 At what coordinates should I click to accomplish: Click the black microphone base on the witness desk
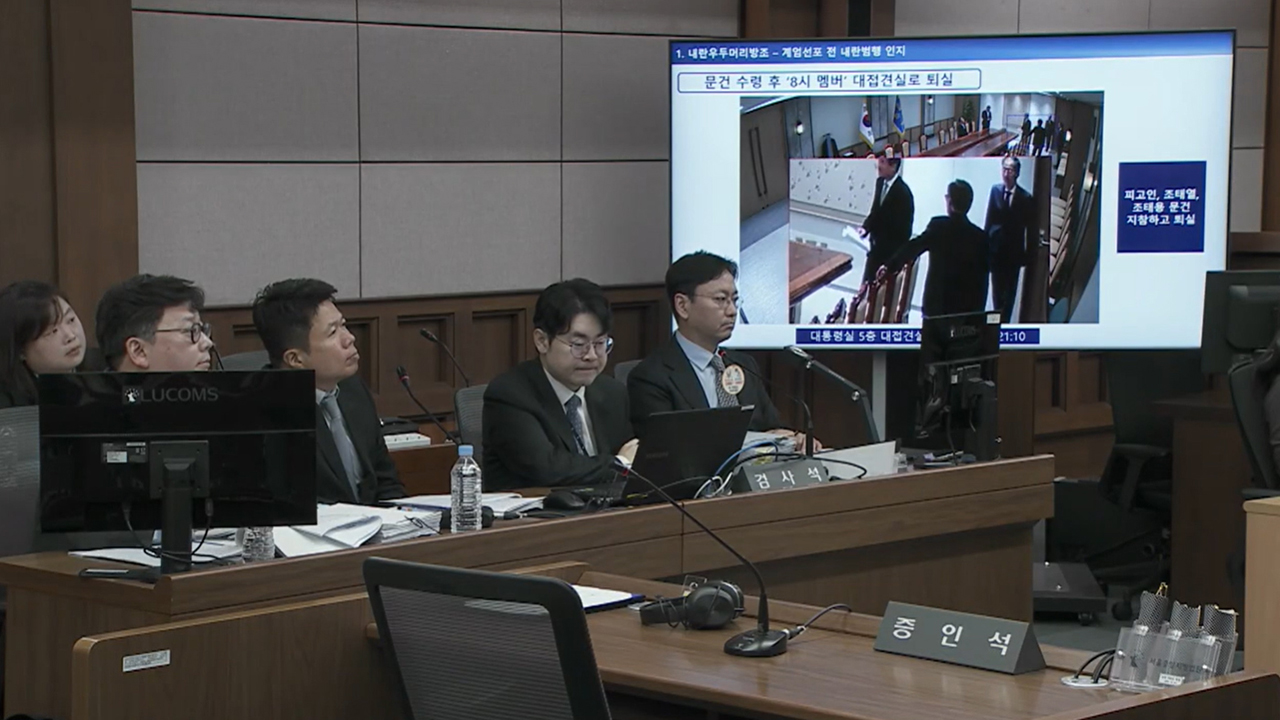click(756, 642)
